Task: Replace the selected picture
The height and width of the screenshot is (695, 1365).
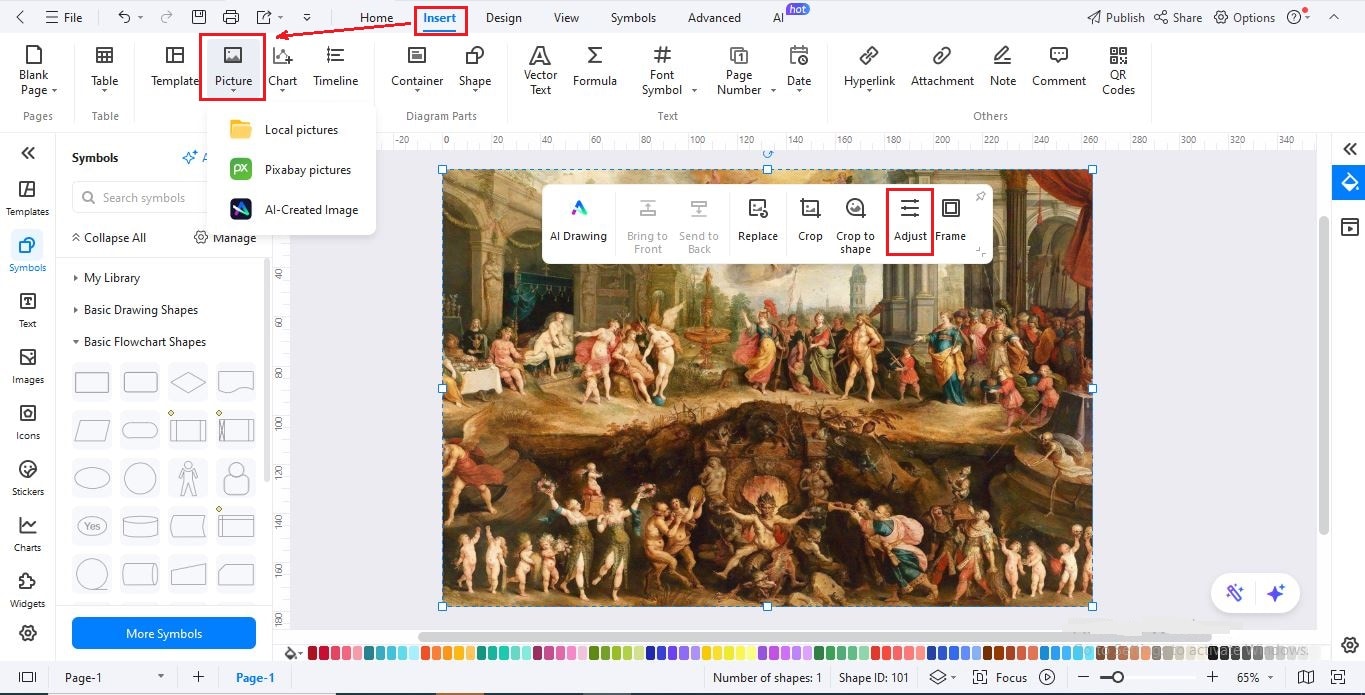Action: pos(758,220)
